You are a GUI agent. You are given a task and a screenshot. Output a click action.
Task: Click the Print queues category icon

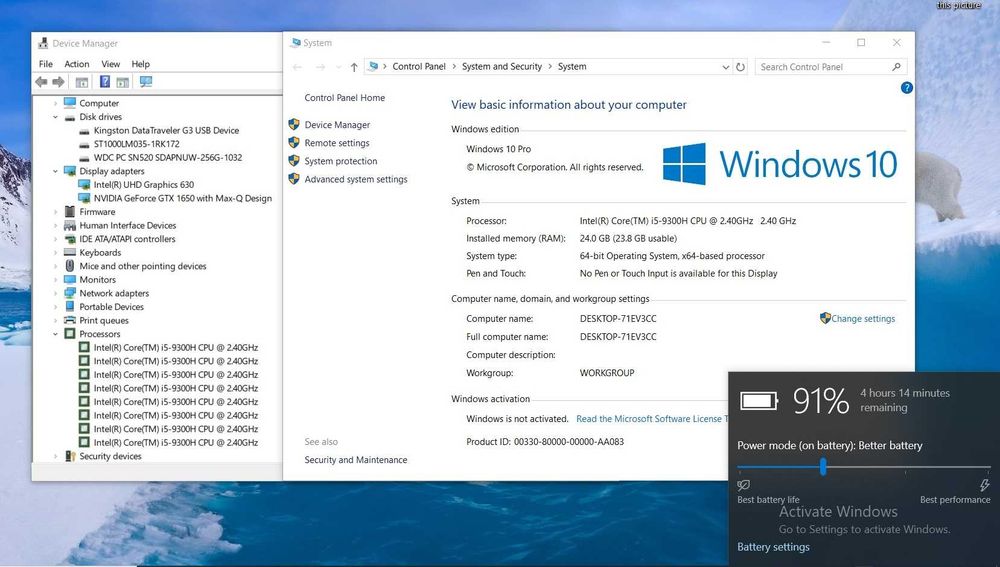70,320
